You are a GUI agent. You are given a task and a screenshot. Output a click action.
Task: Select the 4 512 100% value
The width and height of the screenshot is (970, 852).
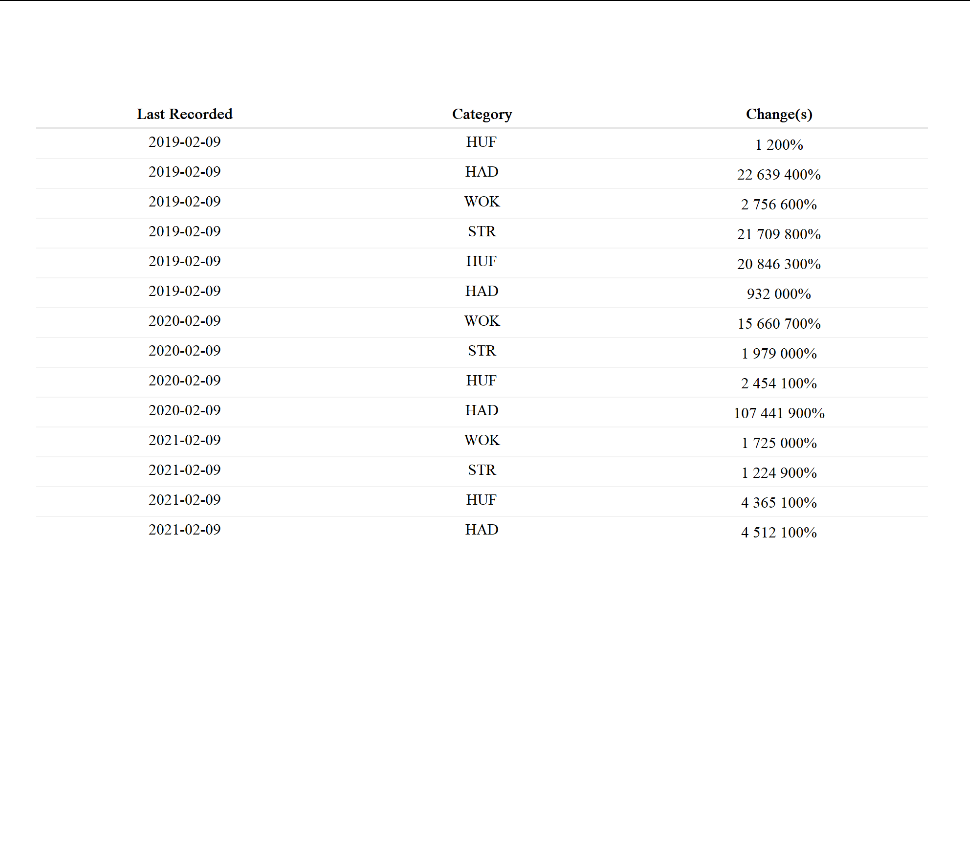[778, 533]
